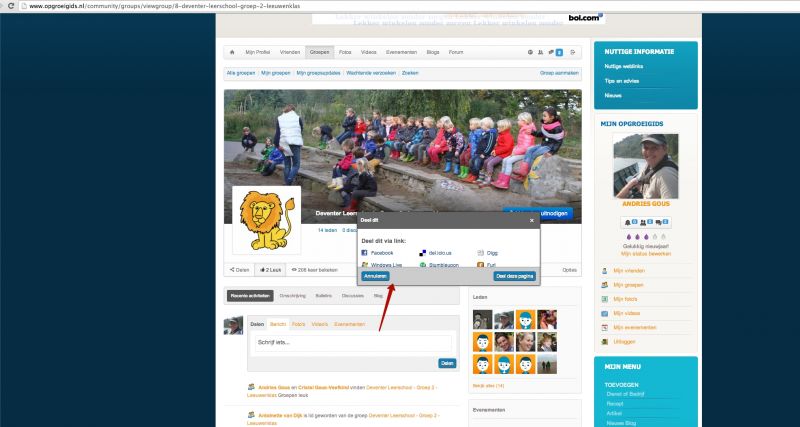Screen dimensions: 800x427
Task: Open the 'Mijn vrienden' sidebar icon link
Action: click(605, 271)
